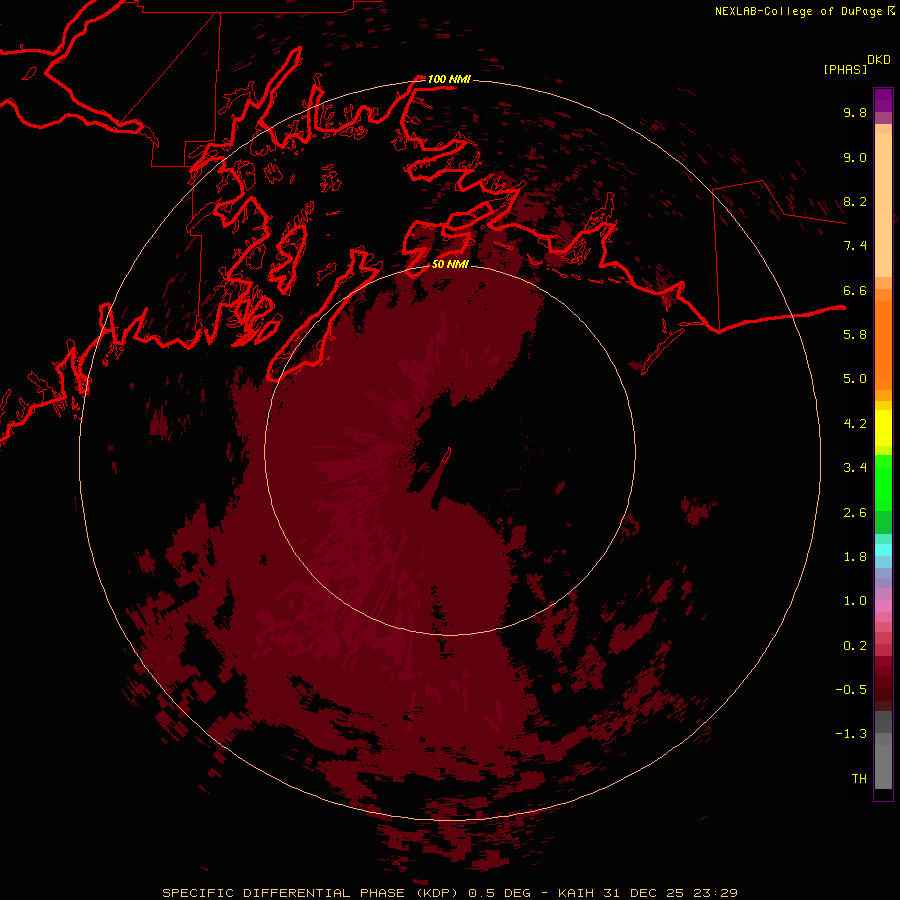Click the 8.2 value on the color scale
Viewport: 900px width, 900px height.
[x=855, y=201]
